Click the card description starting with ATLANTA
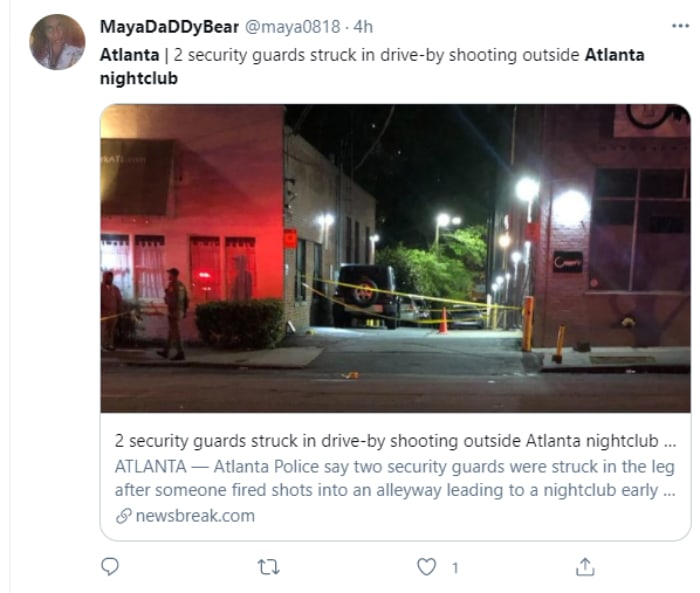The image size is (700, 593). pos(395,478)
